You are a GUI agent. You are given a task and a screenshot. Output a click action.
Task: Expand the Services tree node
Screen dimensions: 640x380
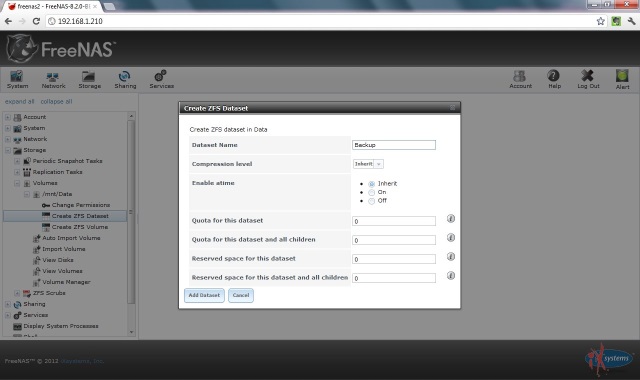8,315
